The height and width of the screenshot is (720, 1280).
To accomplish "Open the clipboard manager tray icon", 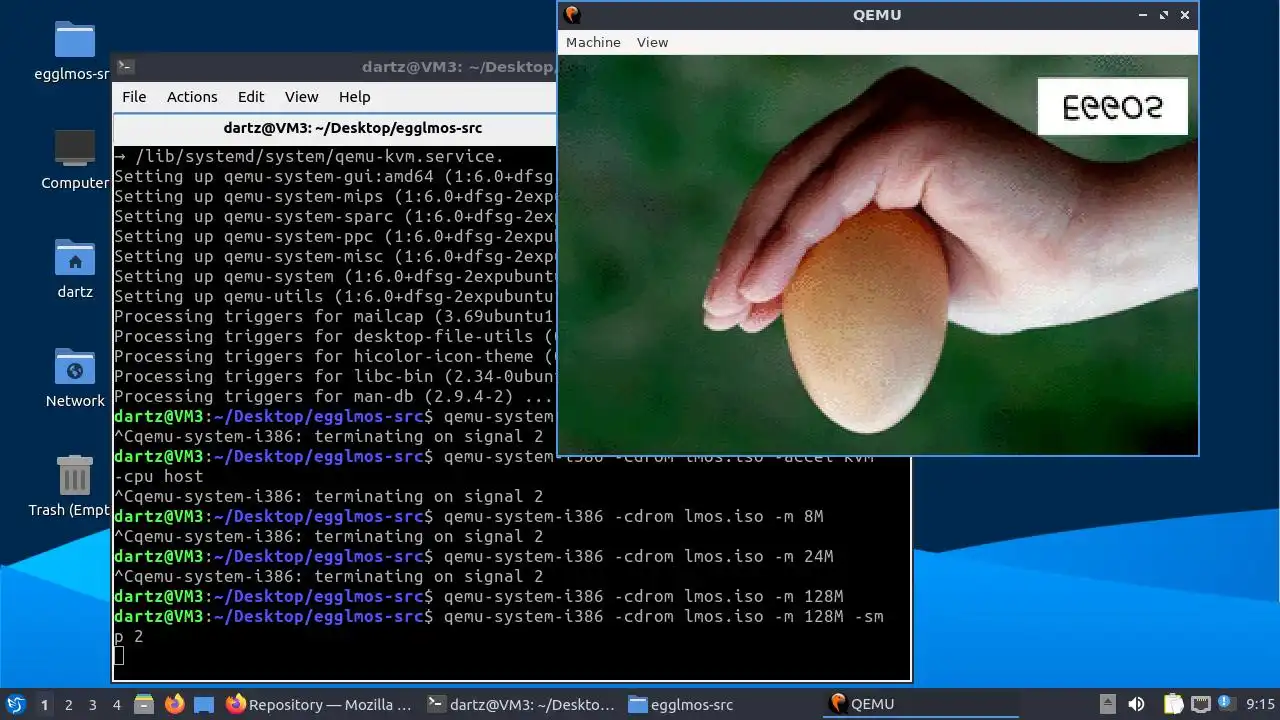I will click(1173, 705).
